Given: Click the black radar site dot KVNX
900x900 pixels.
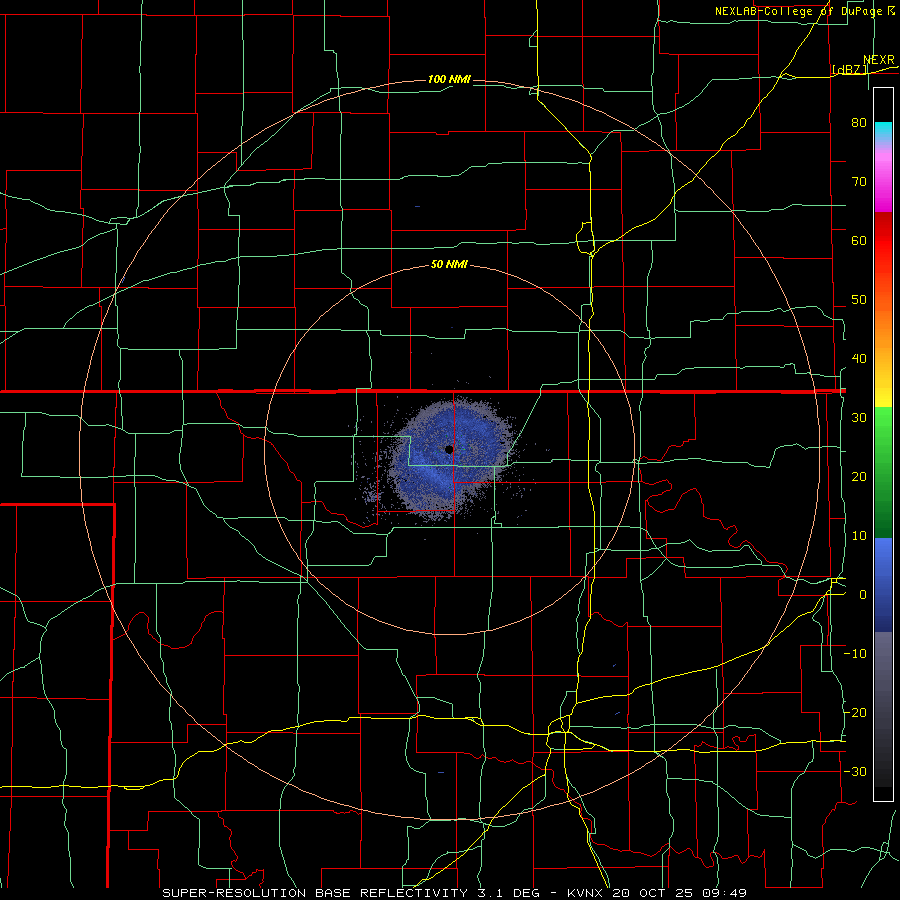Looking at the screenshot, I should (x=449, y=449).
